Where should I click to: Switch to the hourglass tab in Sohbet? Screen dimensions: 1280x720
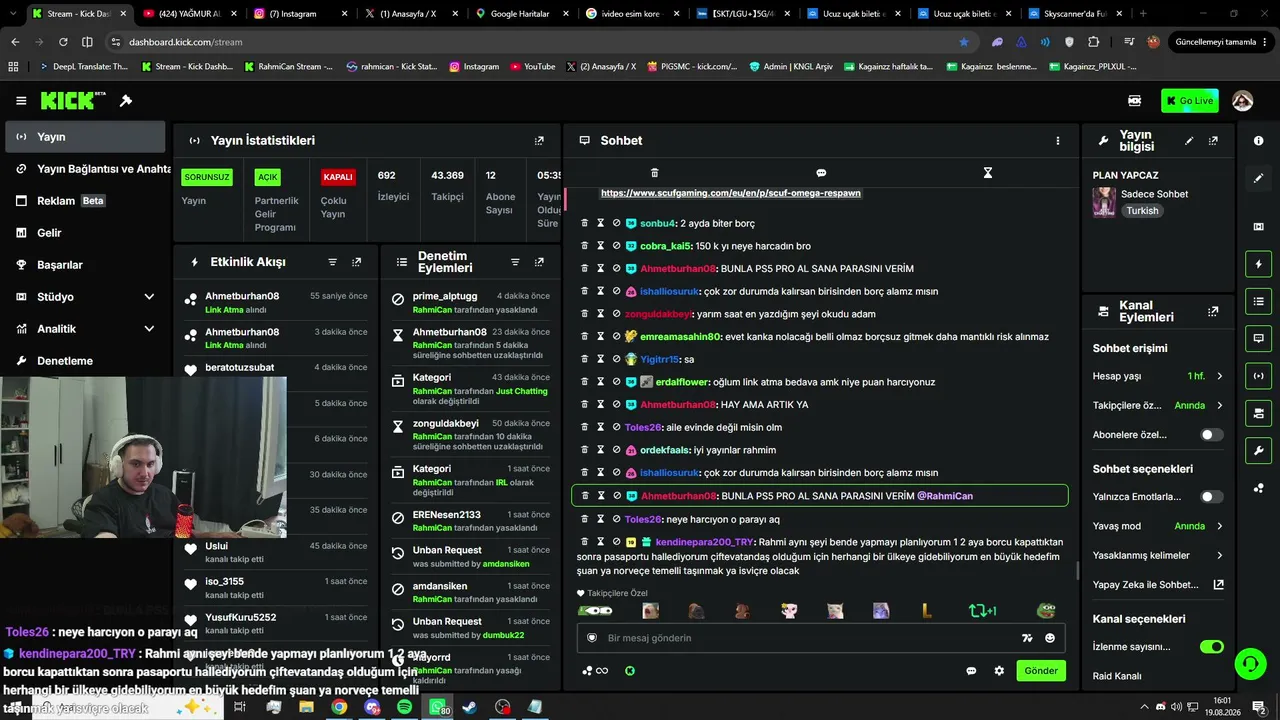coord(987,173)
